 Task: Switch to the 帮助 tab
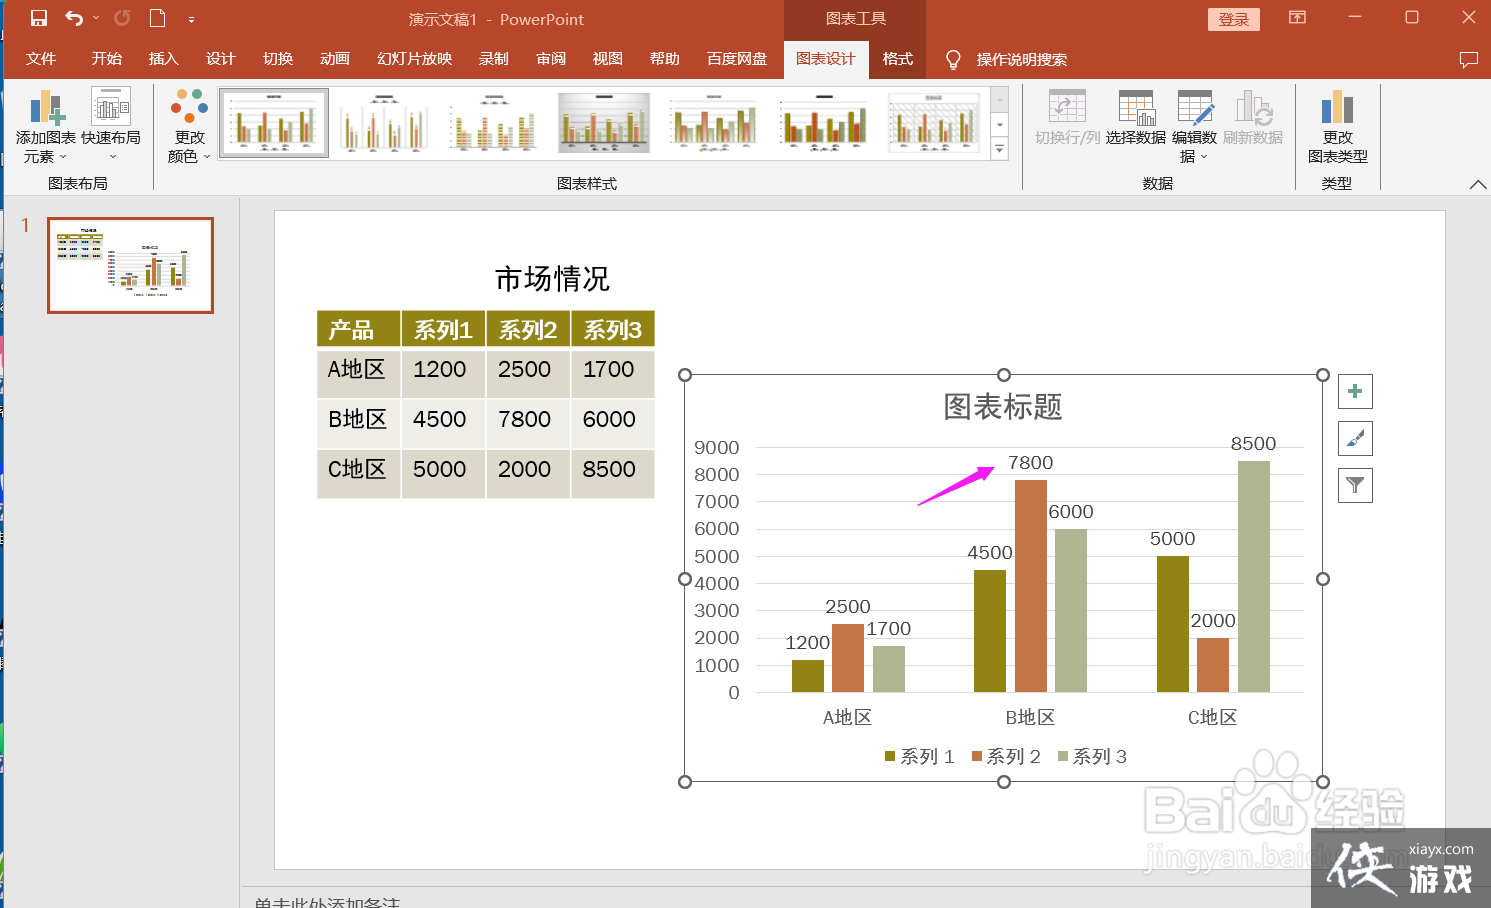coord(665,59)
